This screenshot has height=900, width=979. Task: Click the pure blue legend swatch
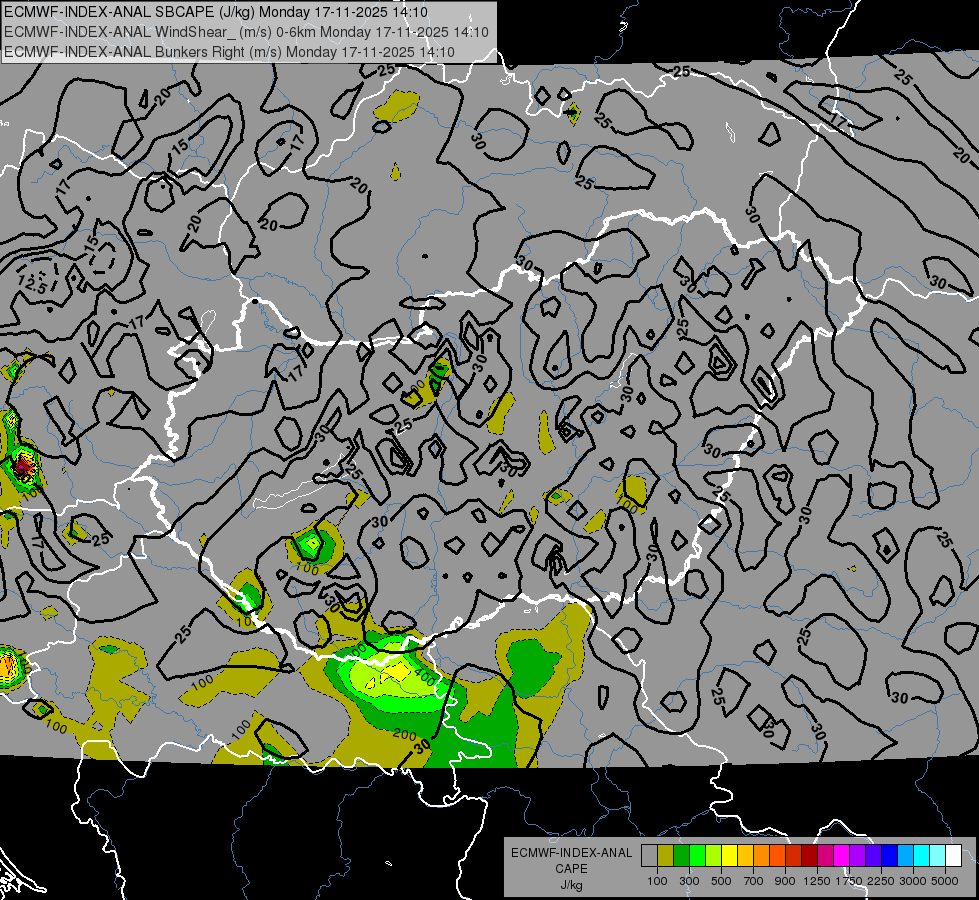[890, 856]
